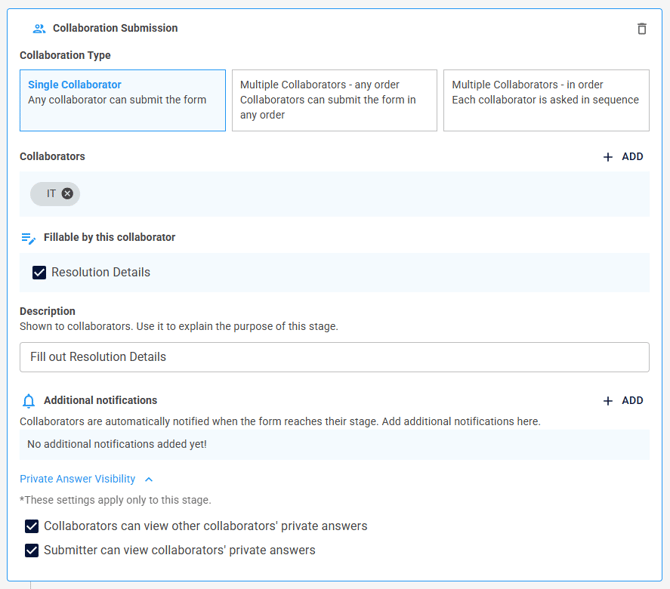Uncheck the Resolution Details checkbox
This screenshot has height=589, width=670.
coord(39,273)
